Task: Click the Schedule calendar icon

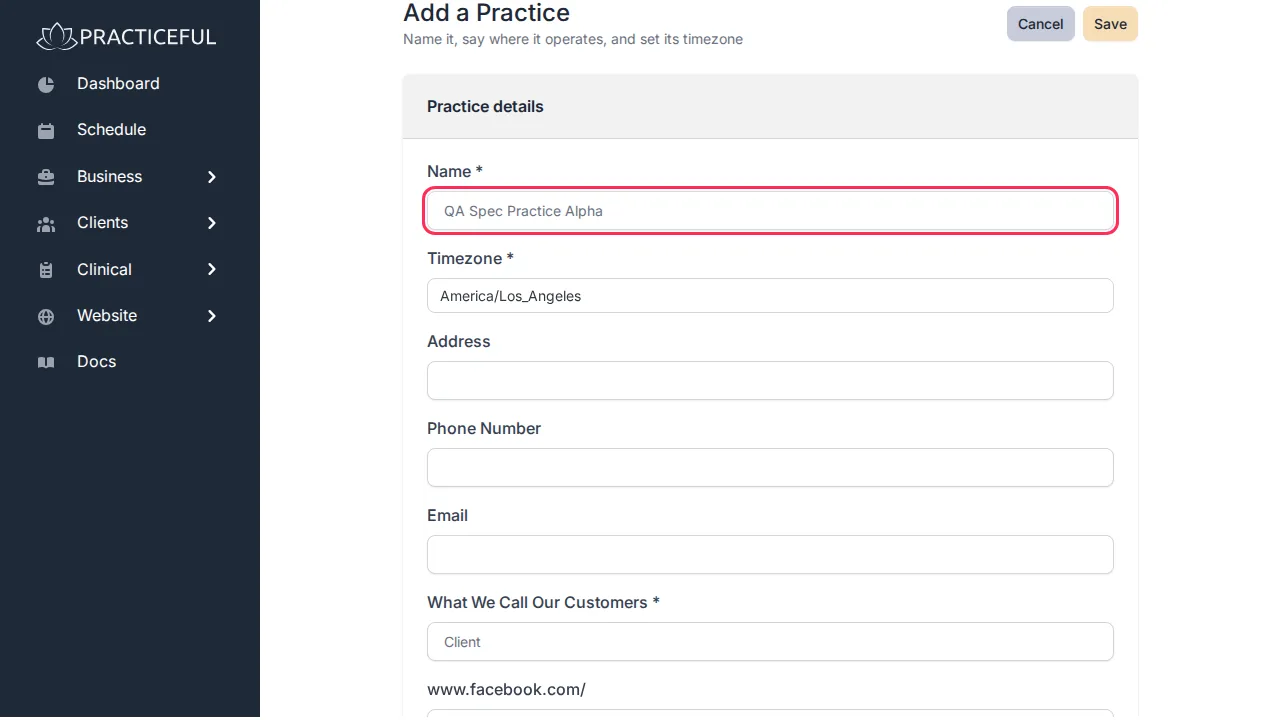Action: [x=46, y=130]
